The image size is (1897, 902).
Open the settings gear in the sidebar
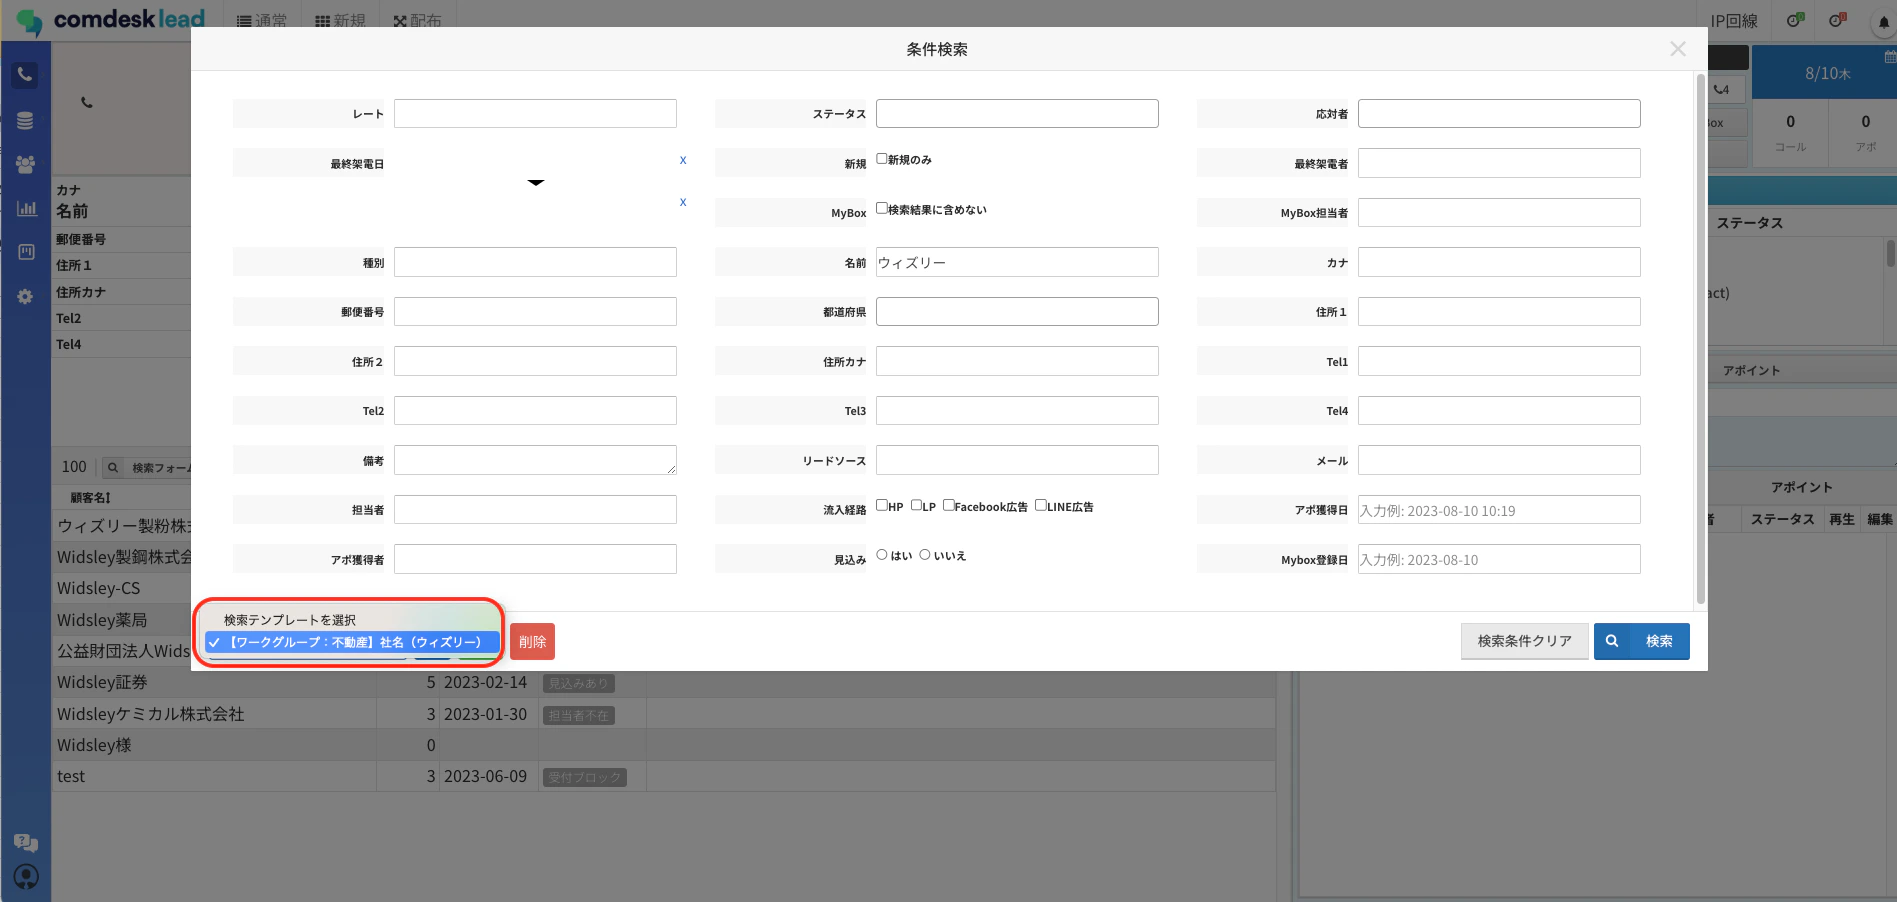pyautogui.click(x=25, y=297)
